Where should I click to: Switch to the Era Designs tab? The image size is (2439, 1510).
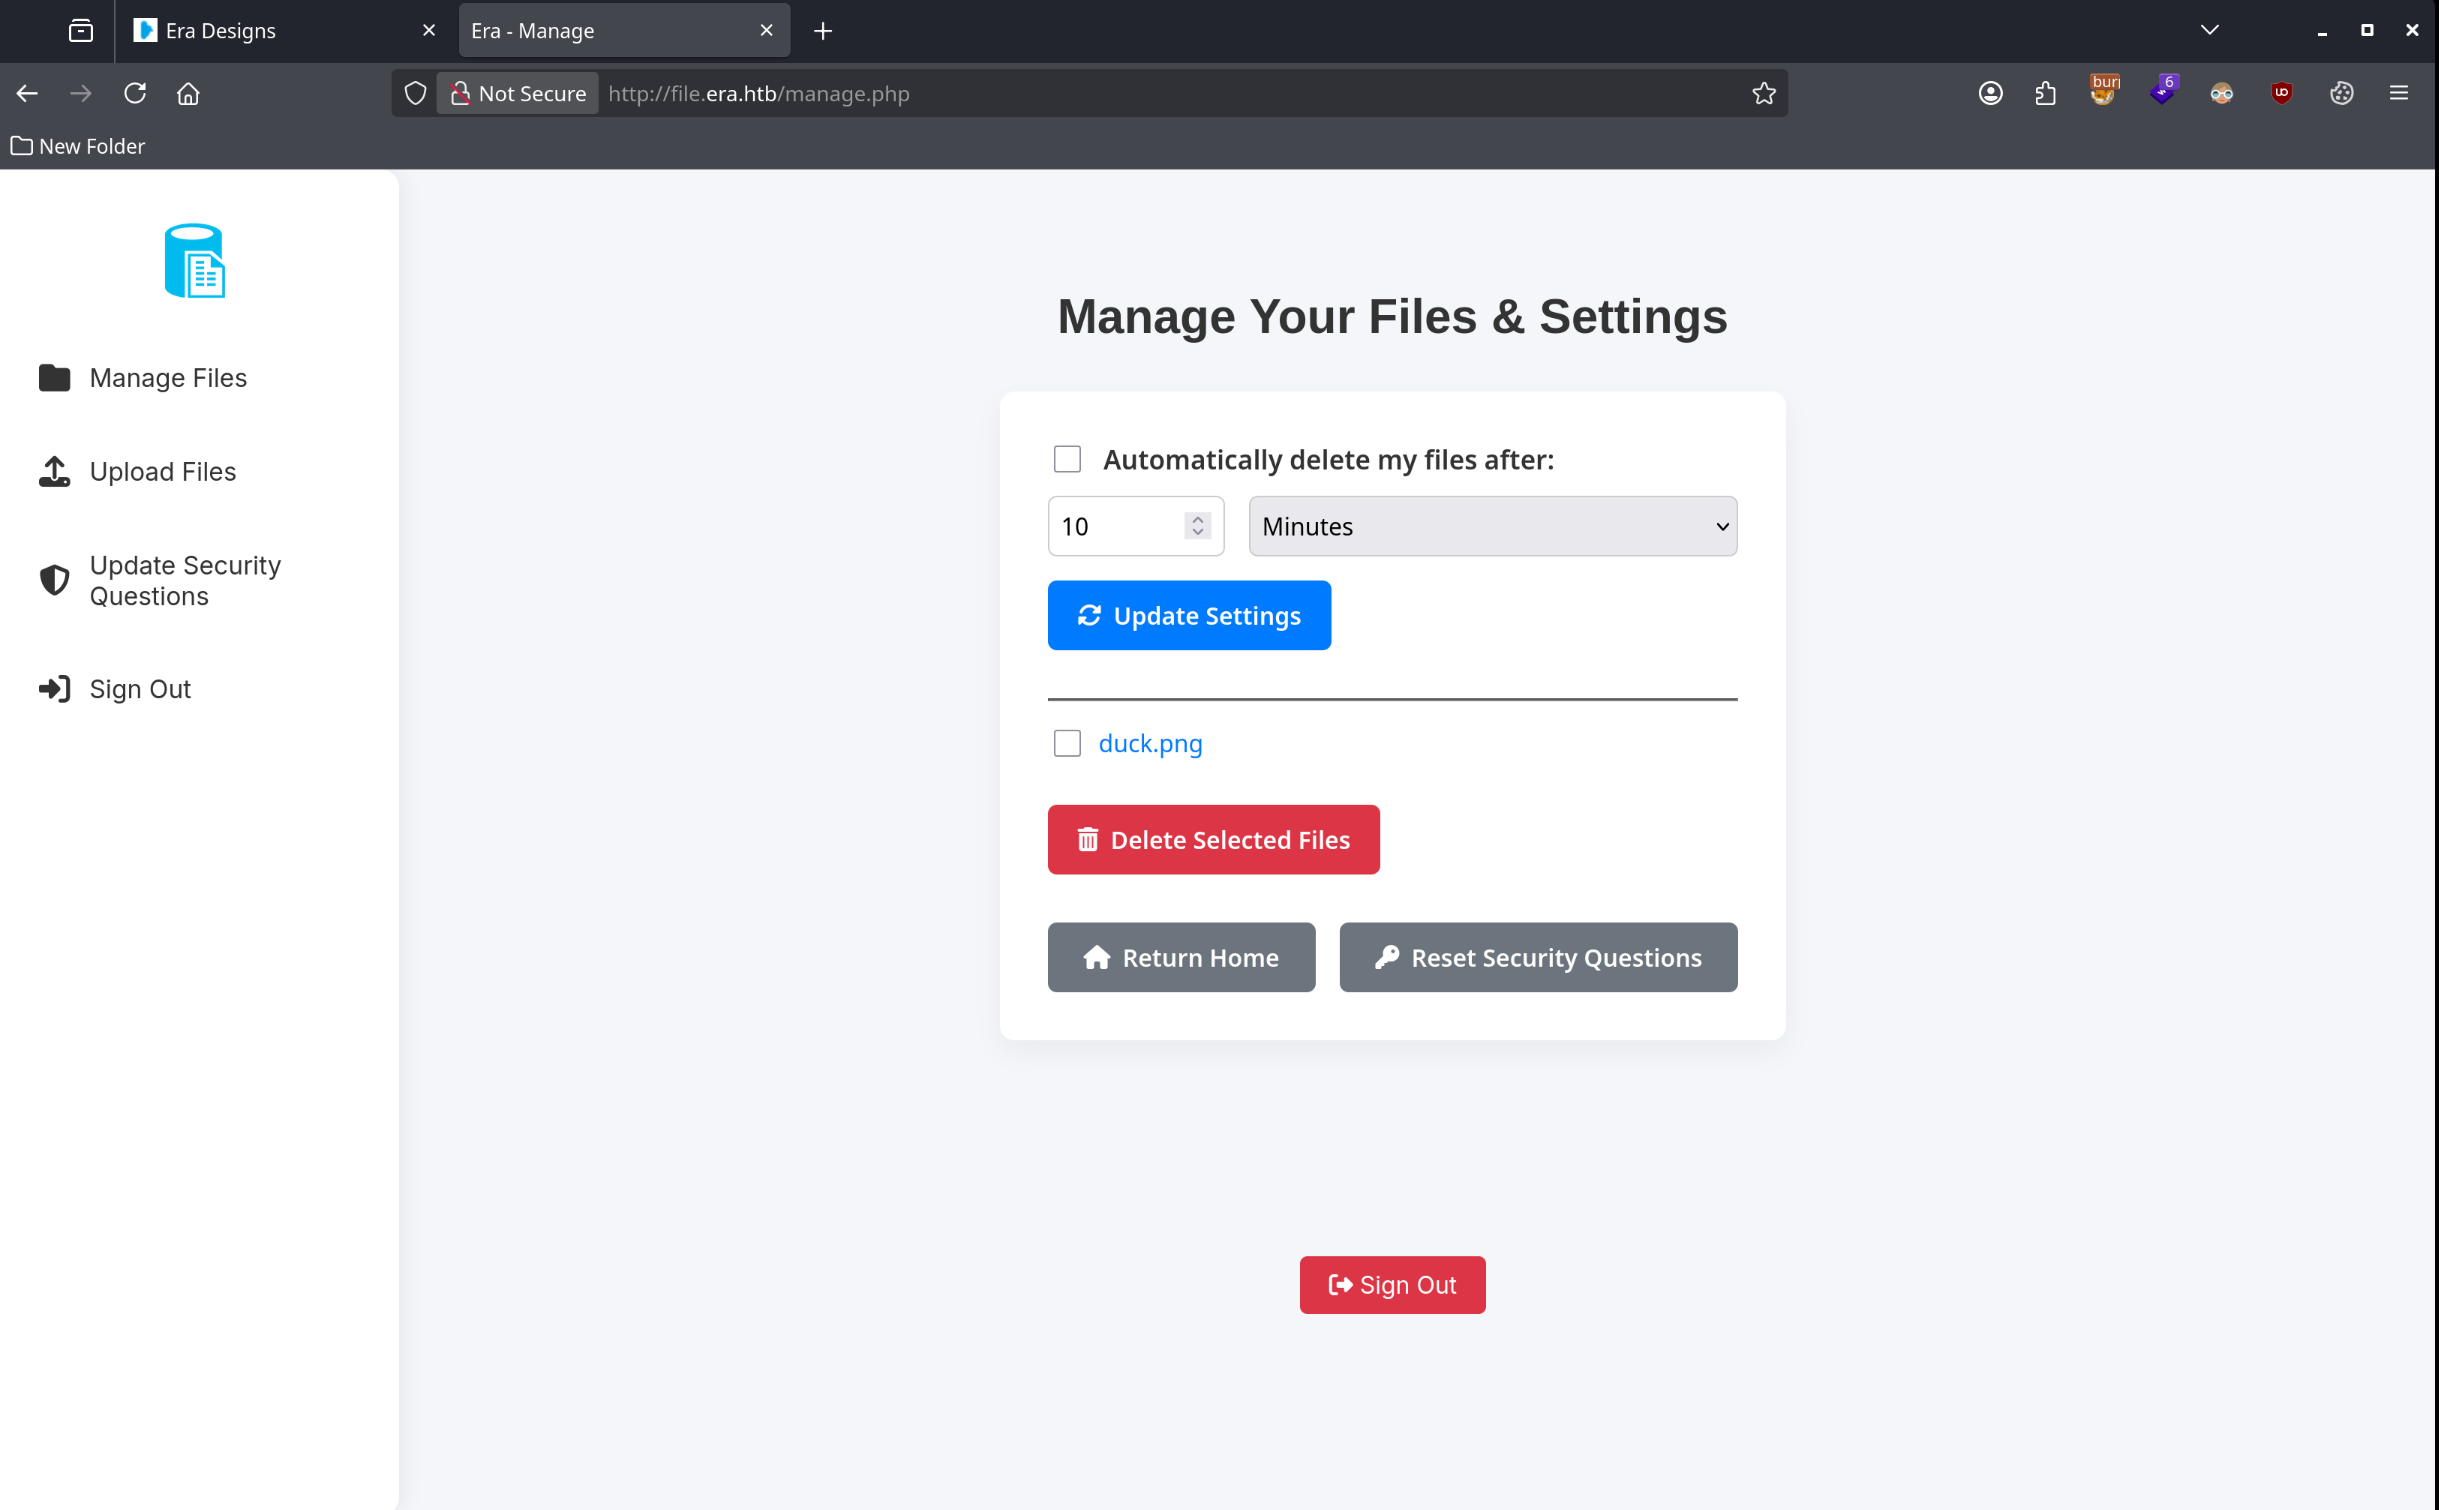(284, 30)
